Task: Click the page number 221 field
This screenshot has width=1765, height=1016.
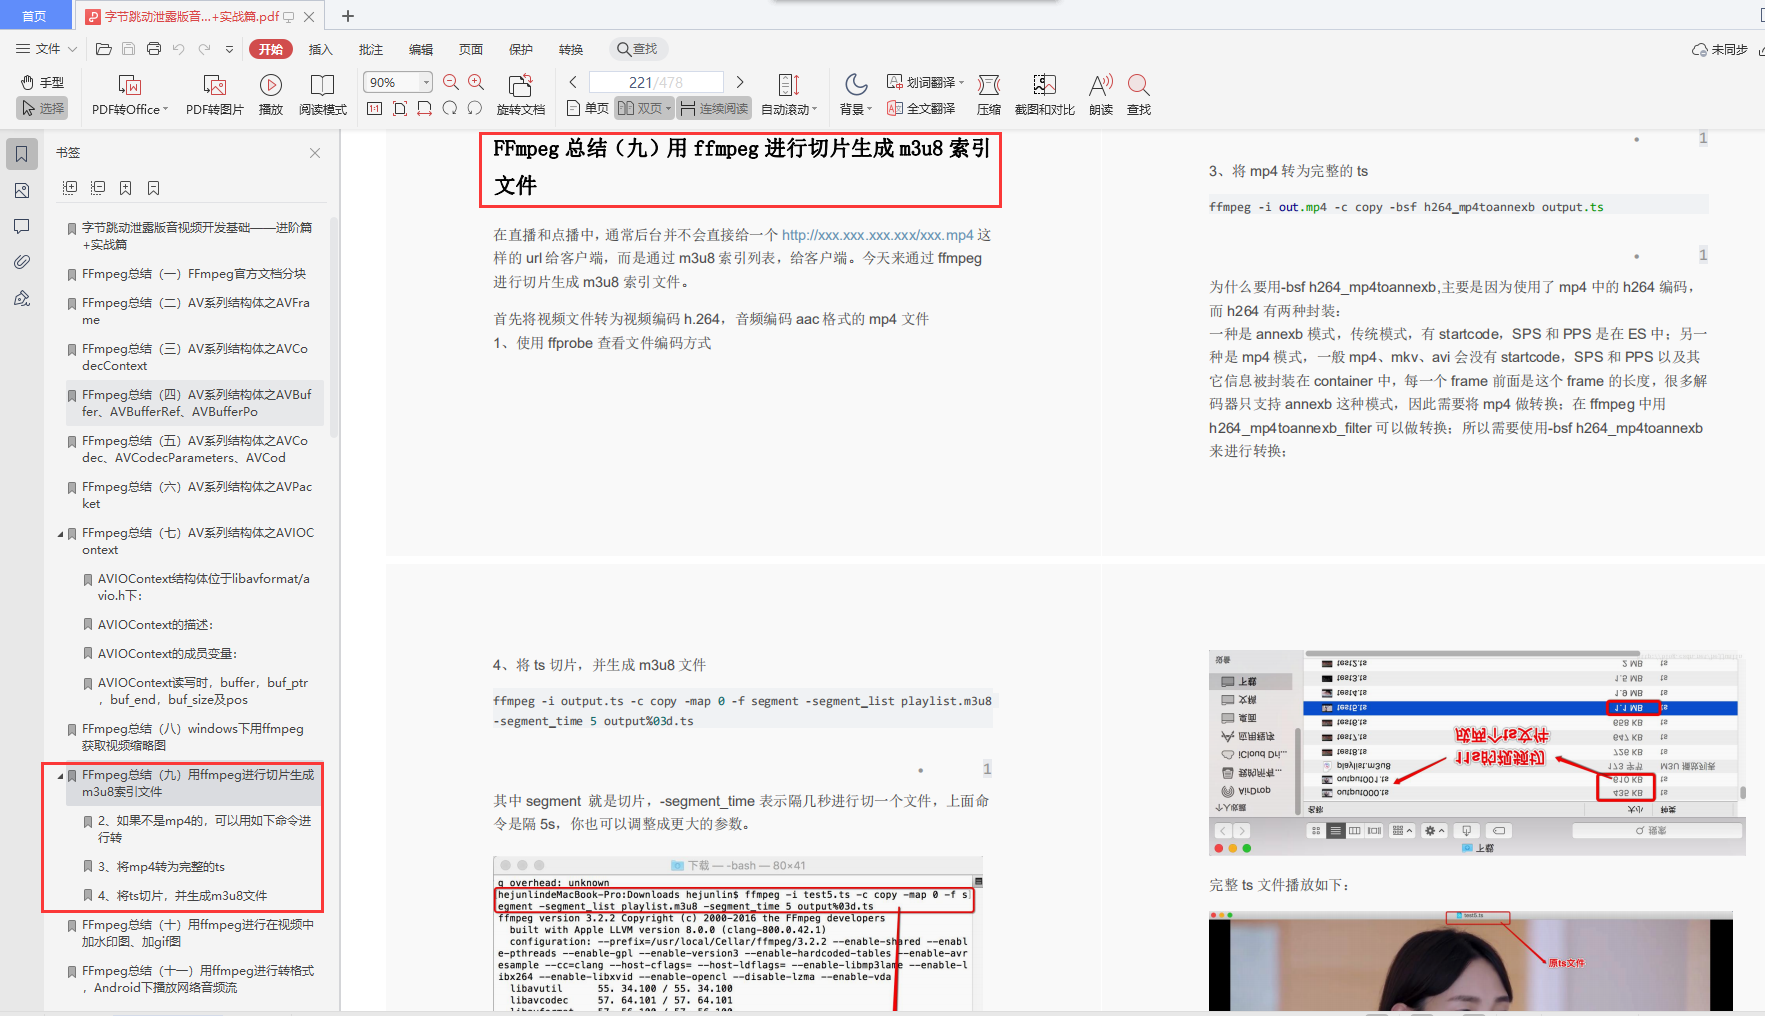Action: [x=656, y=82]
